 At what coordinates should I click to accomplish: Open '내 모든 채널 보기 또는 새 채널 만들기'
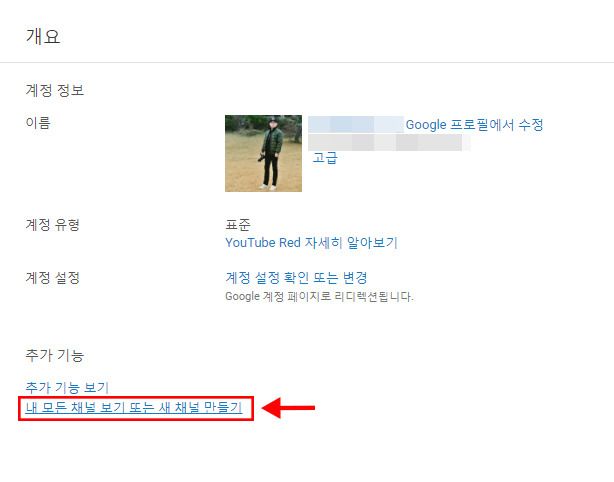click(x=134, y=408)
